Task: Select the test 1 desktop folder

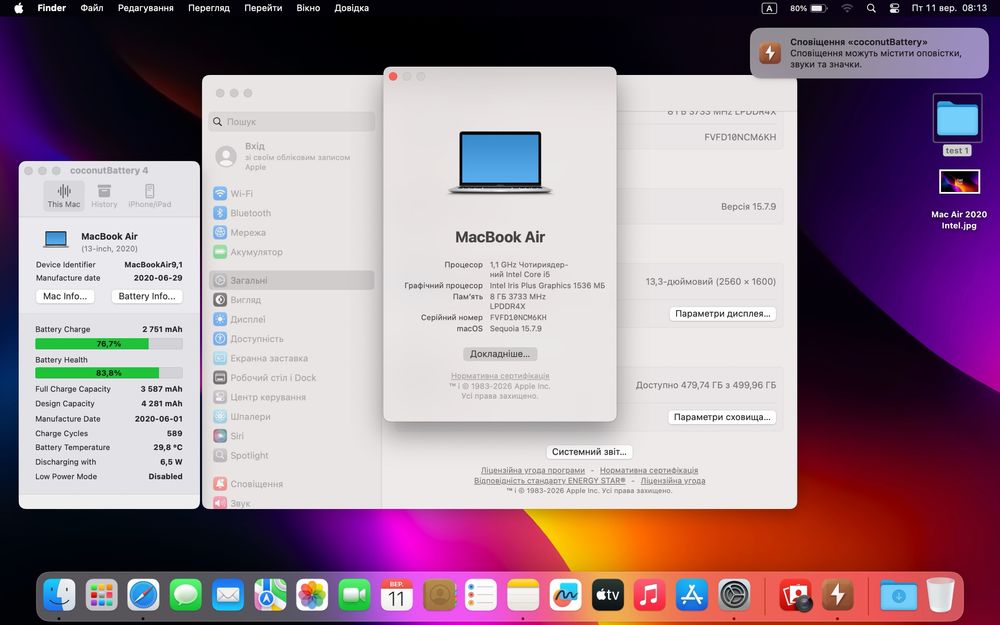Action: pos(957,125)
